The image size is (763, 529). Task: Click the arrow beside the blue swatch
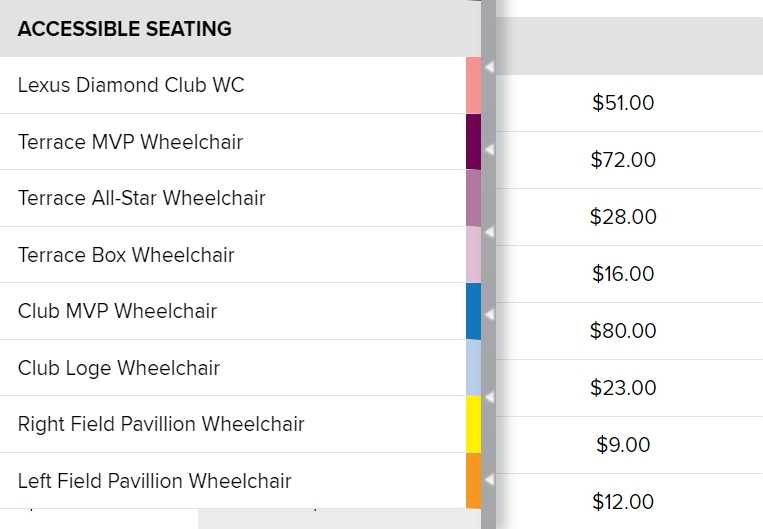[x=490, y=315]
